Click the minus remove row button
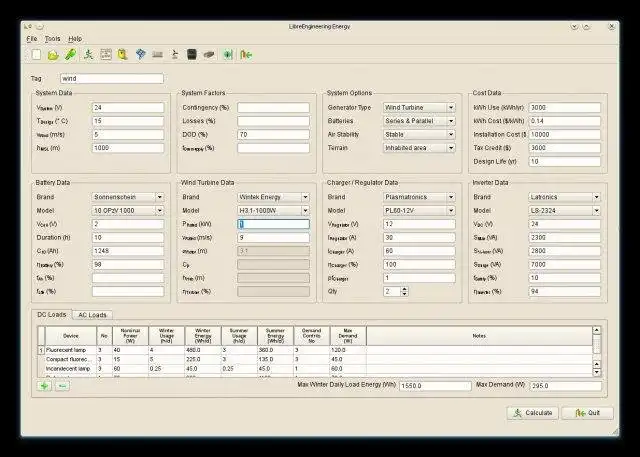The image size is (640, 457). [x=62, y=386]
